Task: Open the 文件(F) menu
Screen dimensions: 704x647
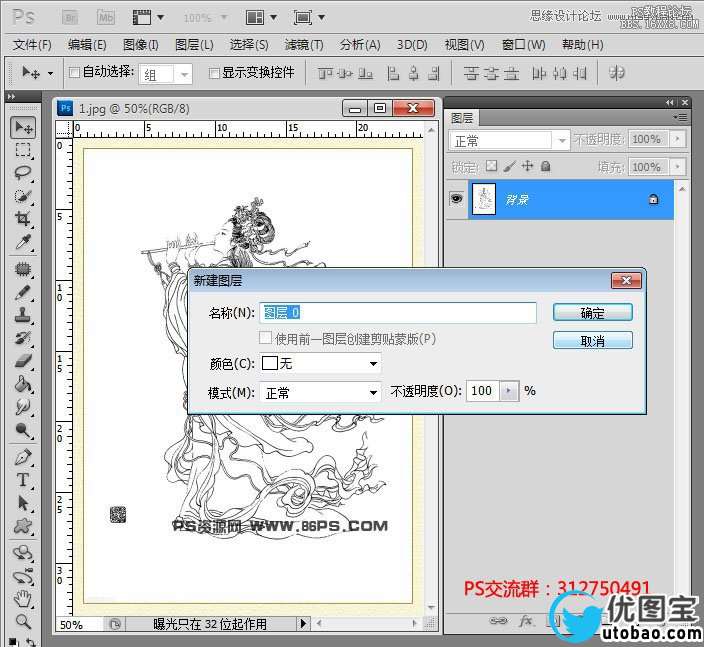Action: click(32, 45)
